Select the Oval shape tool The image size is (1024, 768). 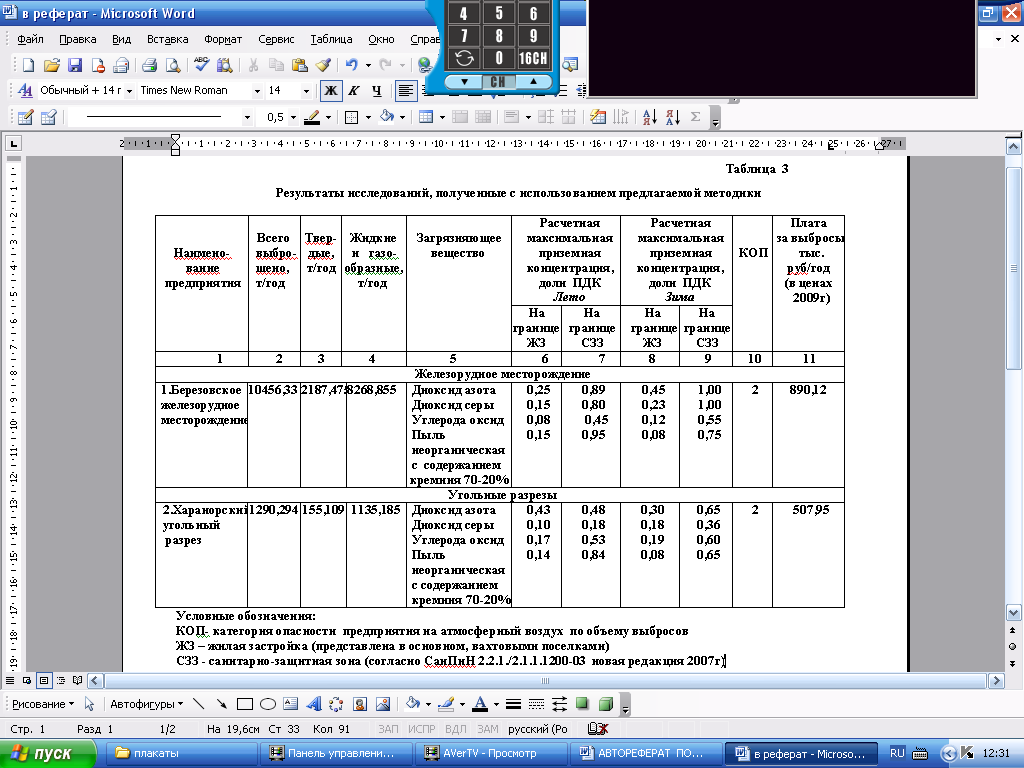pos(268,704)
